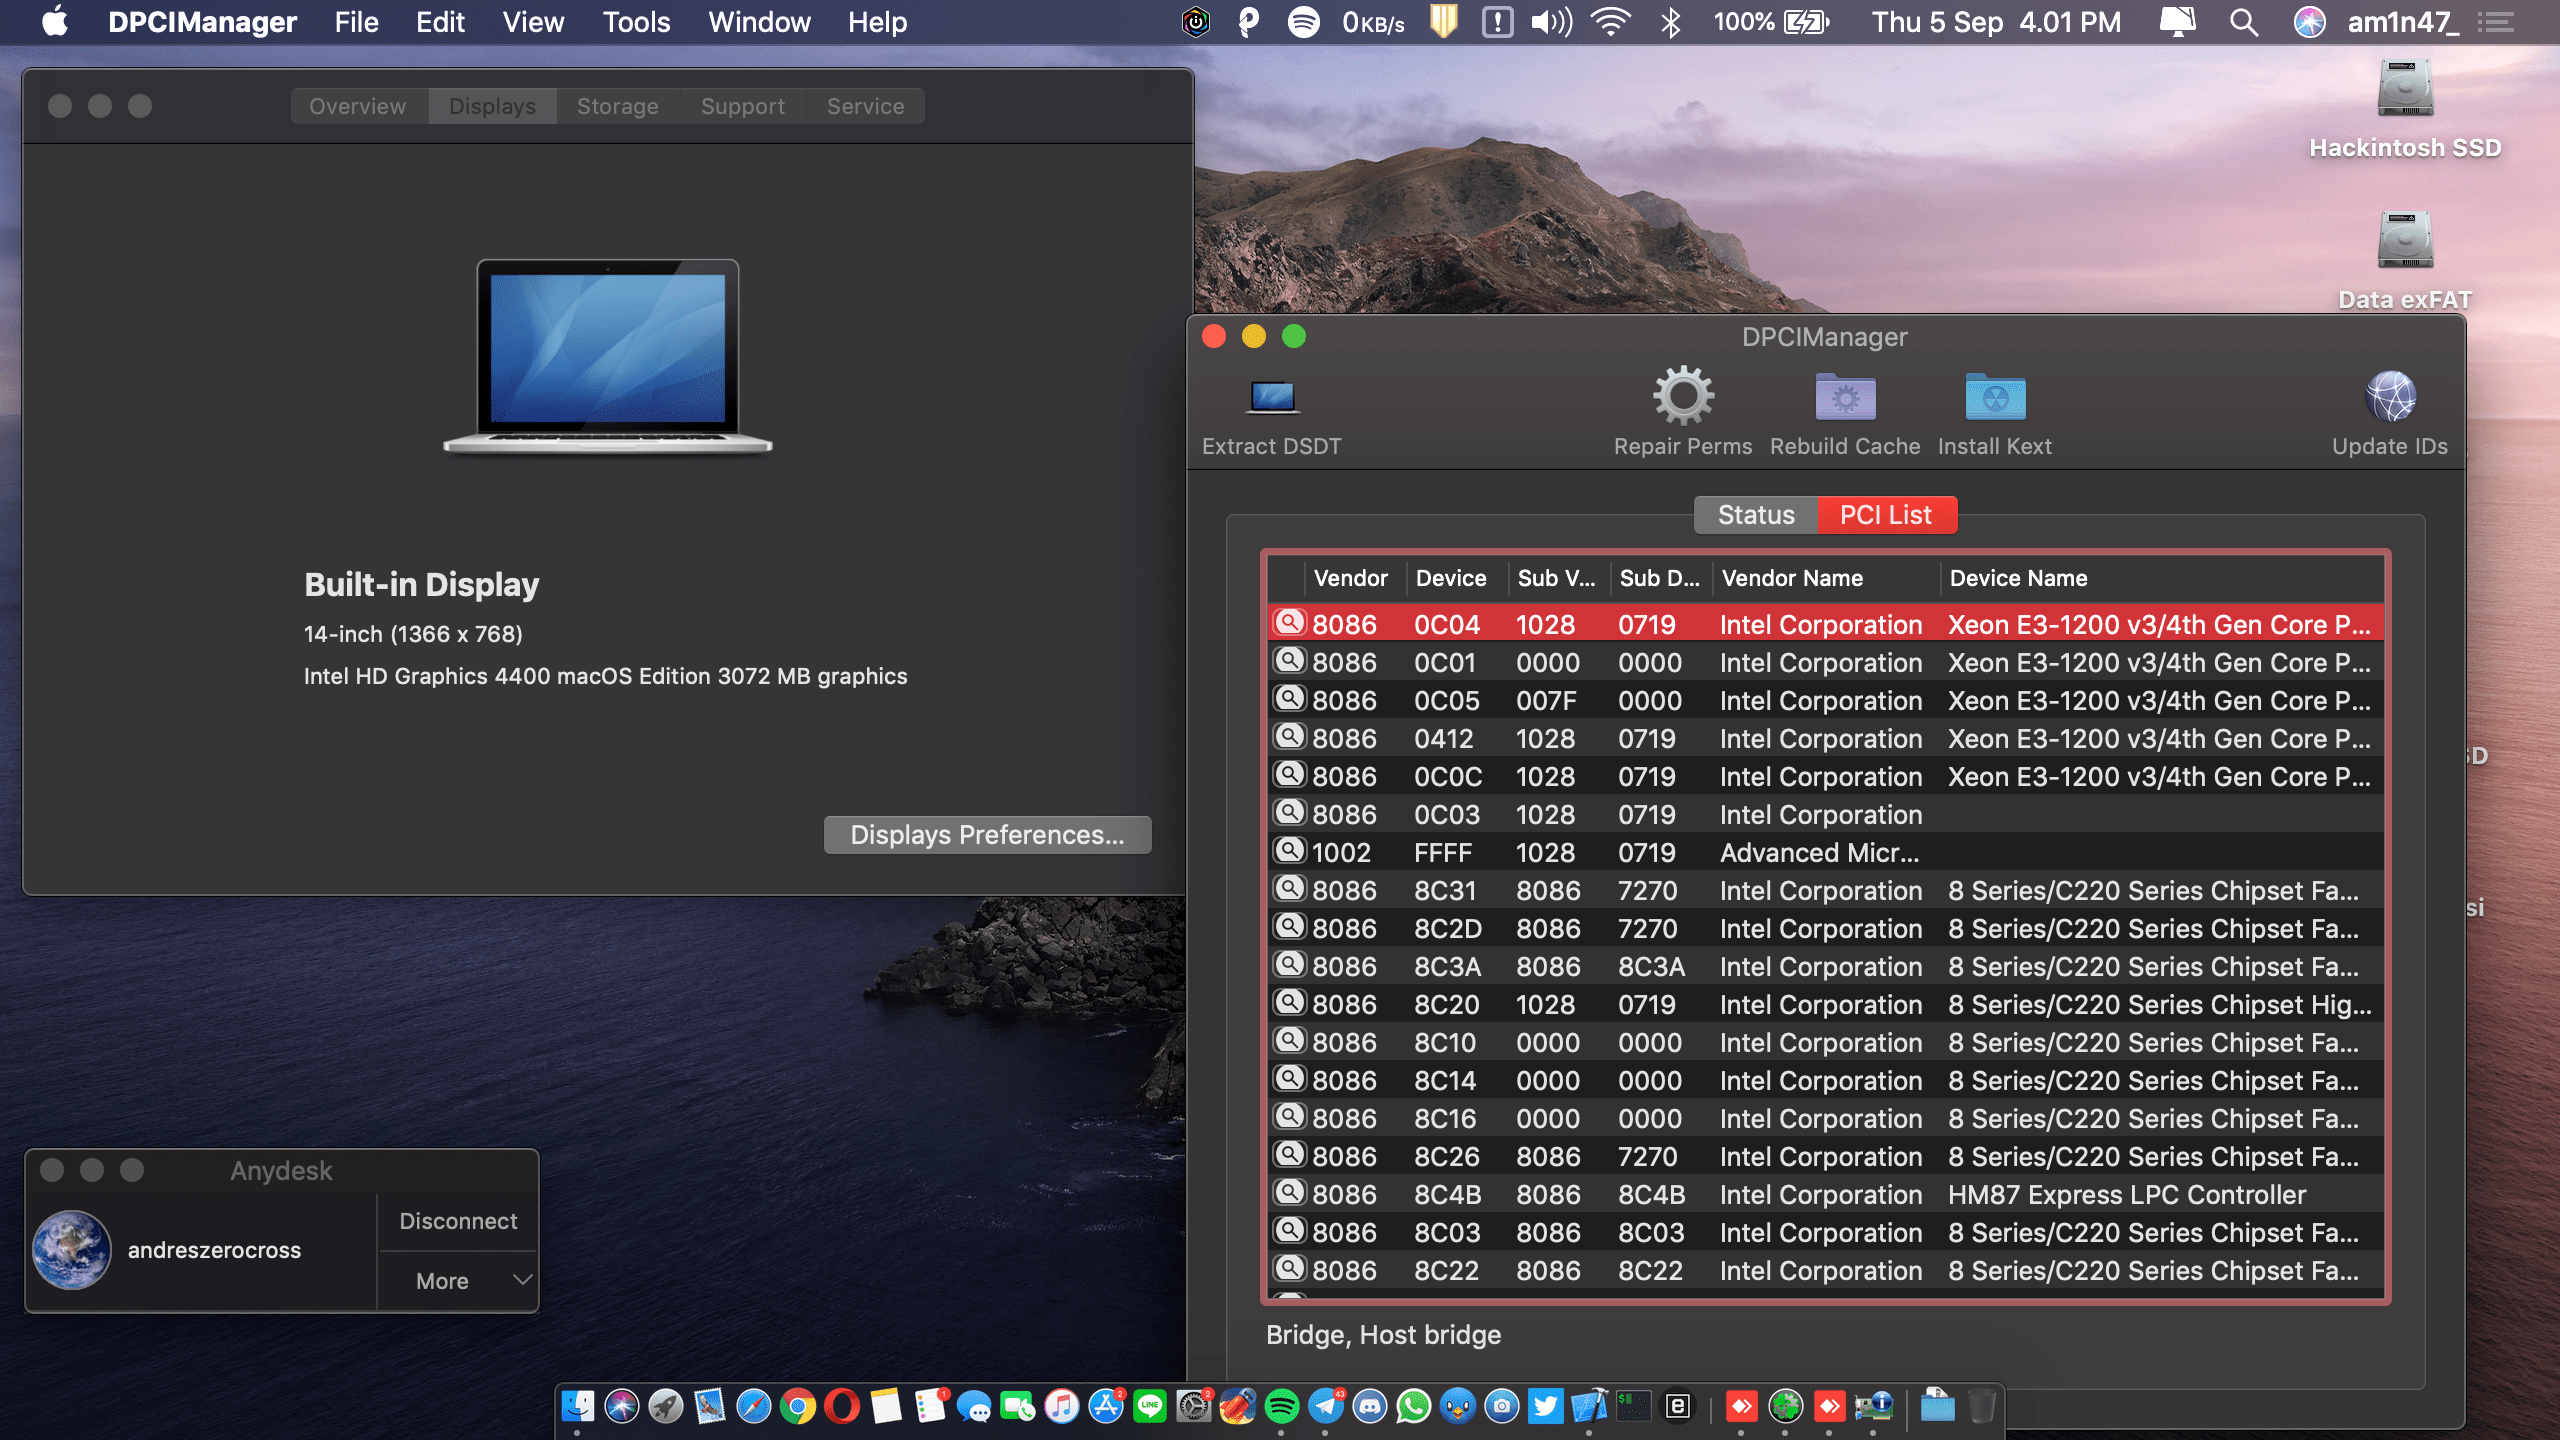Click the magnifier icon on the 0C01 row

pyautogui.click(x=1289, y=661)
